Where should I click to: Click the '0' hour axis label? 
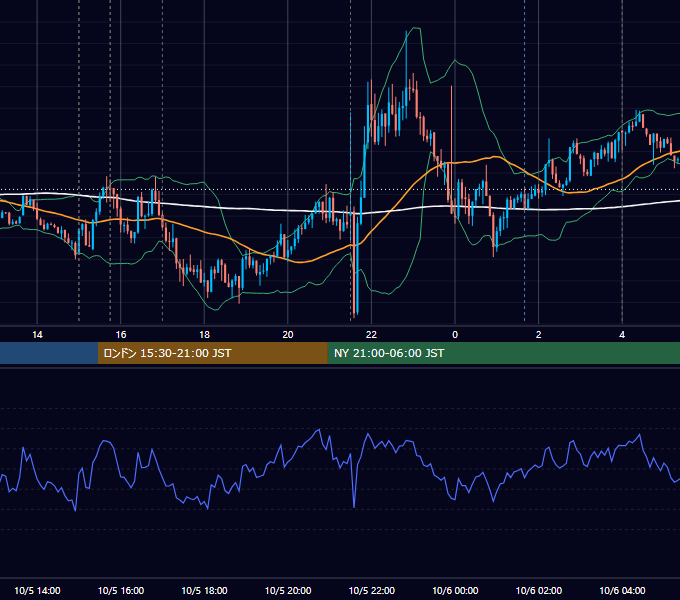(x=455, y=335)
